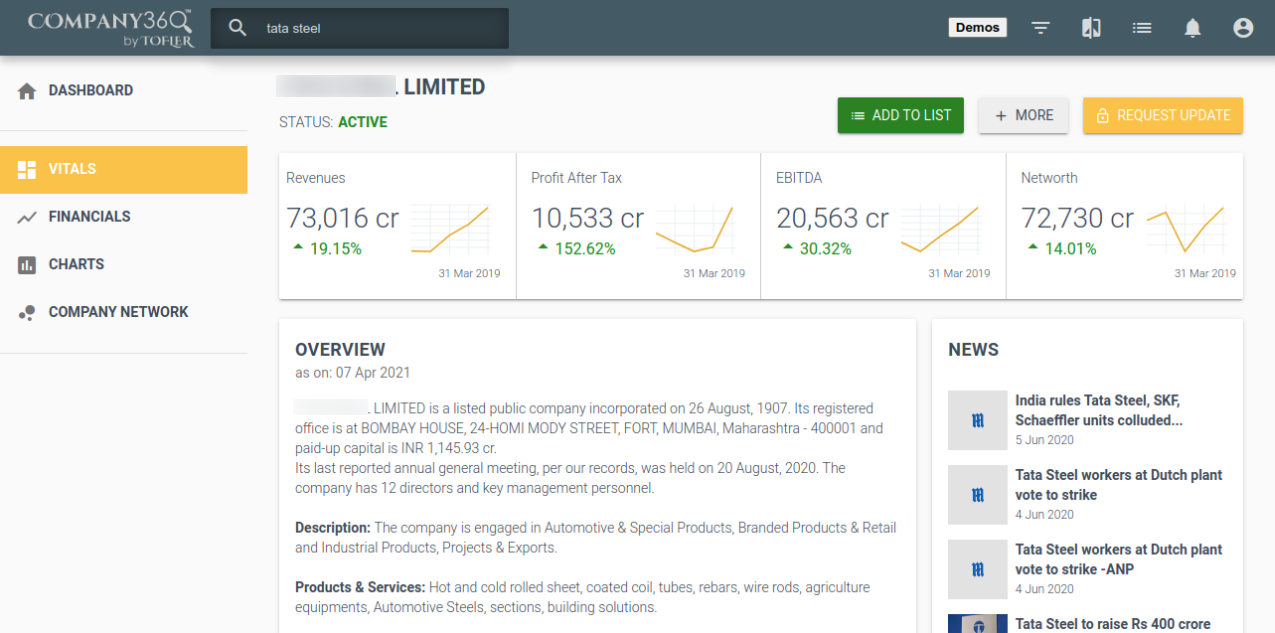The height and width of the screenshot is (633, 1275).
Task: Click the Dashboard home icon
Action: click(x=27, y=91)
